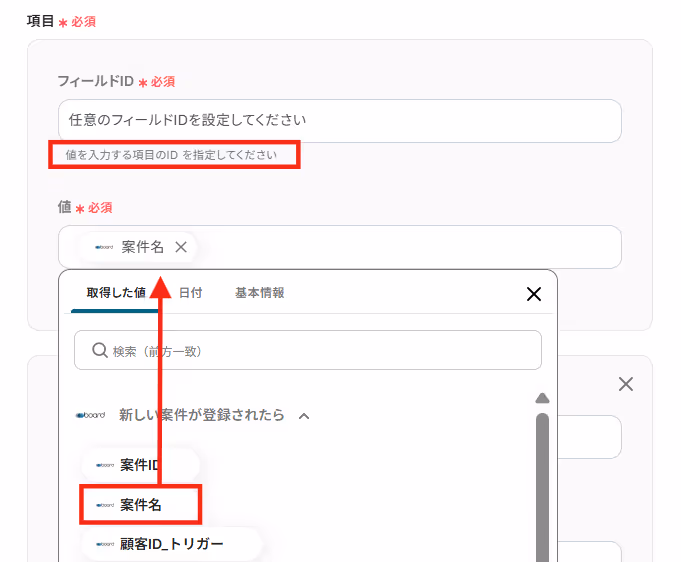Click the popup list scrollbar thumb
Screen dimensions: 681x562
[542, 487]
